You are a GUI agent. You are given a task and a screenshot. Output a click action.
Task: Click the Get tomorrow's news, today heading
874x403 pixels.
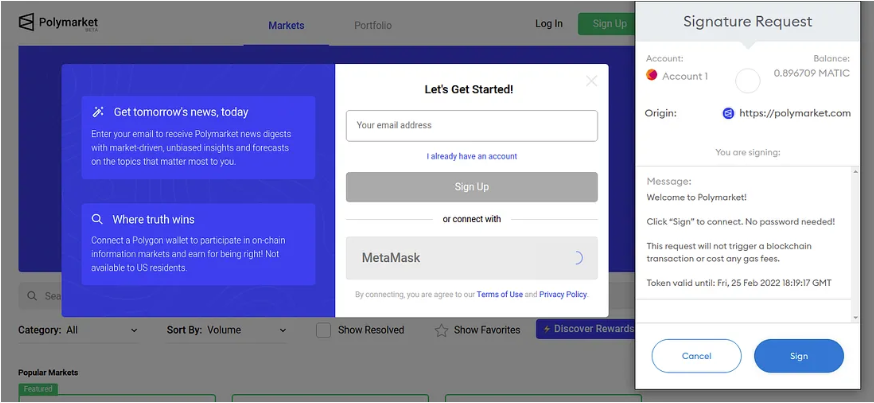[x=181, y=112]
